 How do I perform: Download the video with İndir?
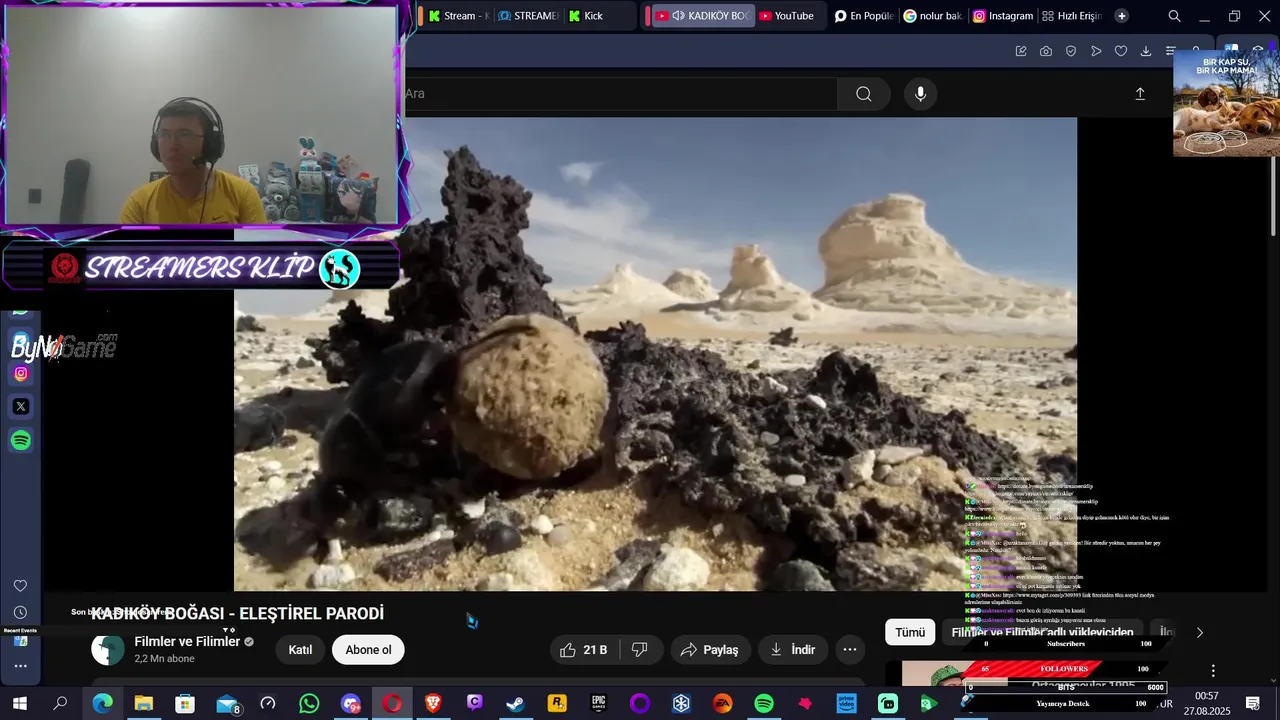click(792, 650)
